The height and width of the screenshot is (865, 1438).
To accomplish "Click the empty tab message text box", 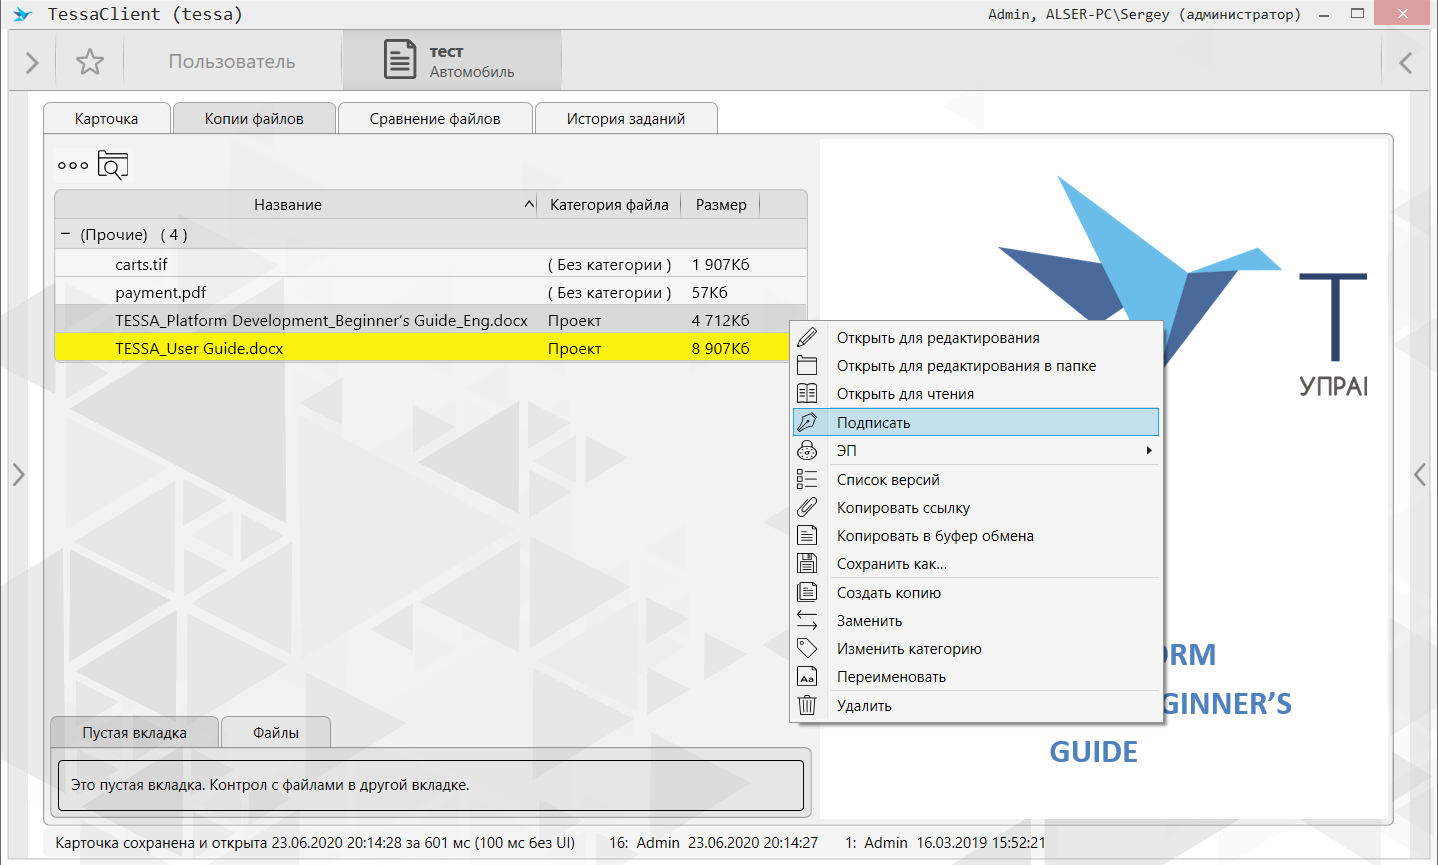I will tap(431, 785).
